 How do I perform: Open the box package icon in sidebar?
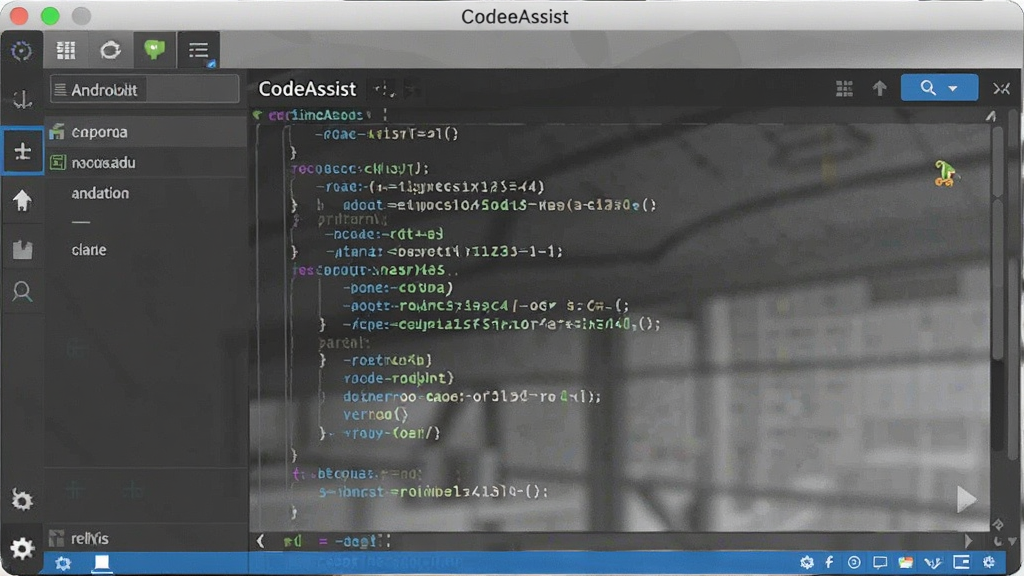[22, 249]
